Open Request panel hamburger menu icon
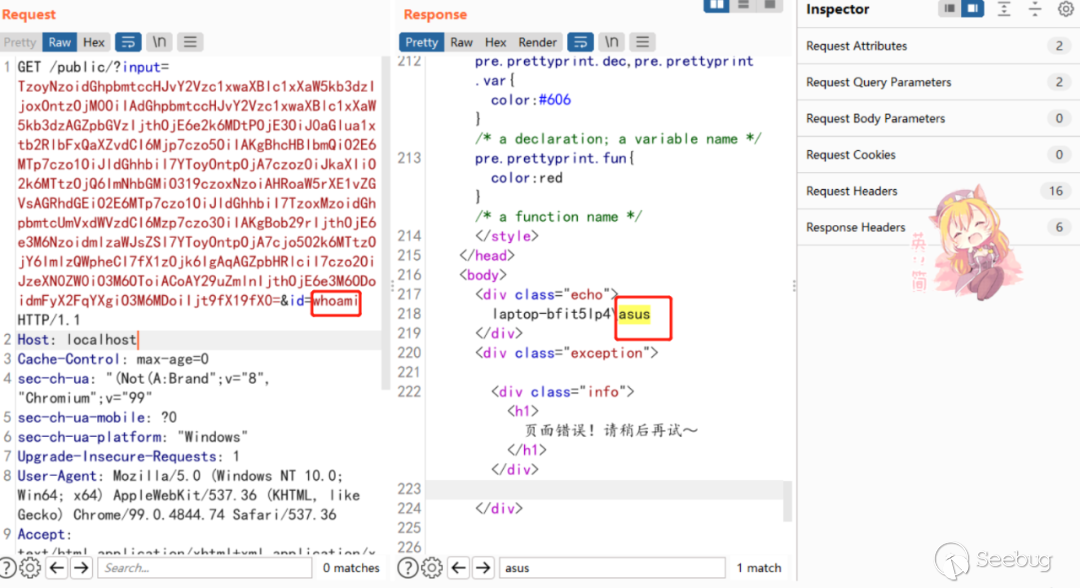Viewport: 1080px width, 588px height. (x=190, y=42)
